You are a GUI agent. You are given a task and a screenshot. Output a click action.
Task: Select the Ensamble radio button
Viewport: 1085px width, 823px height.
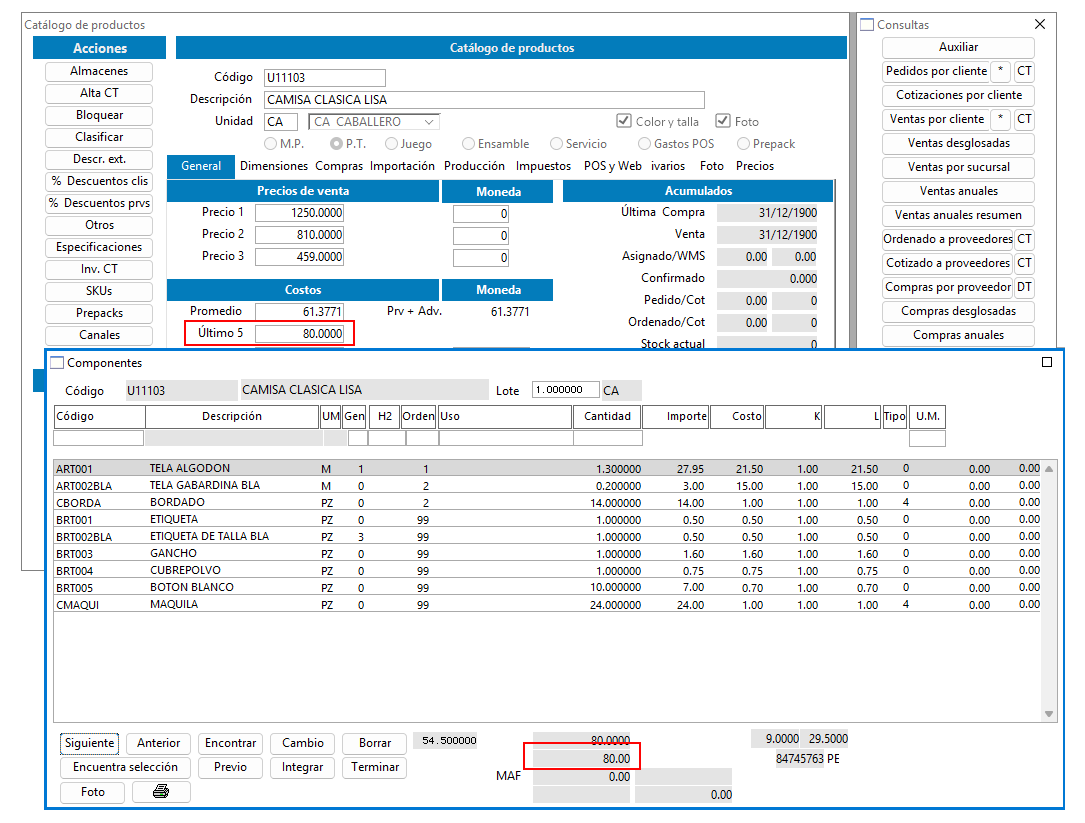pos(468,143)
